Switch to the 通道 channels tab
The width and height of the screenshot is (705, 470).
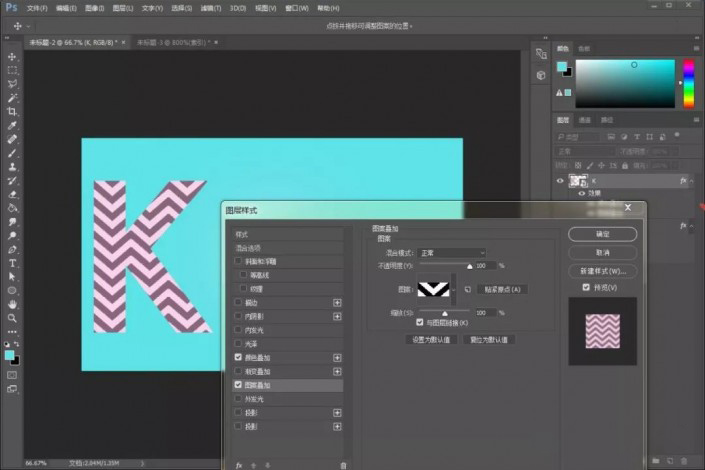click(x=585, y=120)
